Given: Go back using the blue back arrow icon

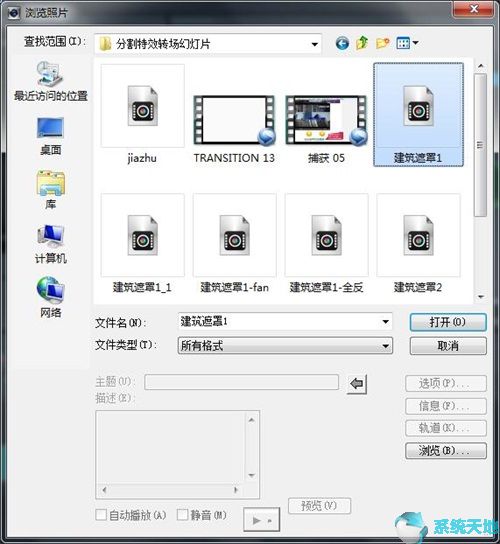Looking at the screenshot, I should (342, 43).
